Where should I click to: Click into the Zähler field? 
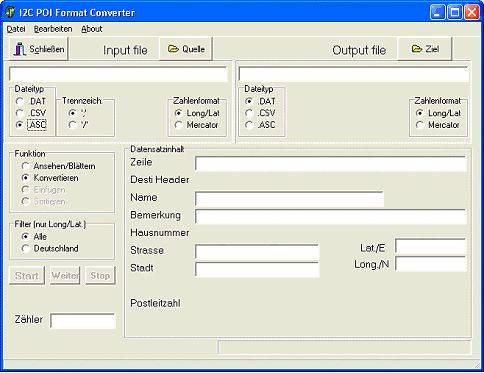tap(83, 321)
